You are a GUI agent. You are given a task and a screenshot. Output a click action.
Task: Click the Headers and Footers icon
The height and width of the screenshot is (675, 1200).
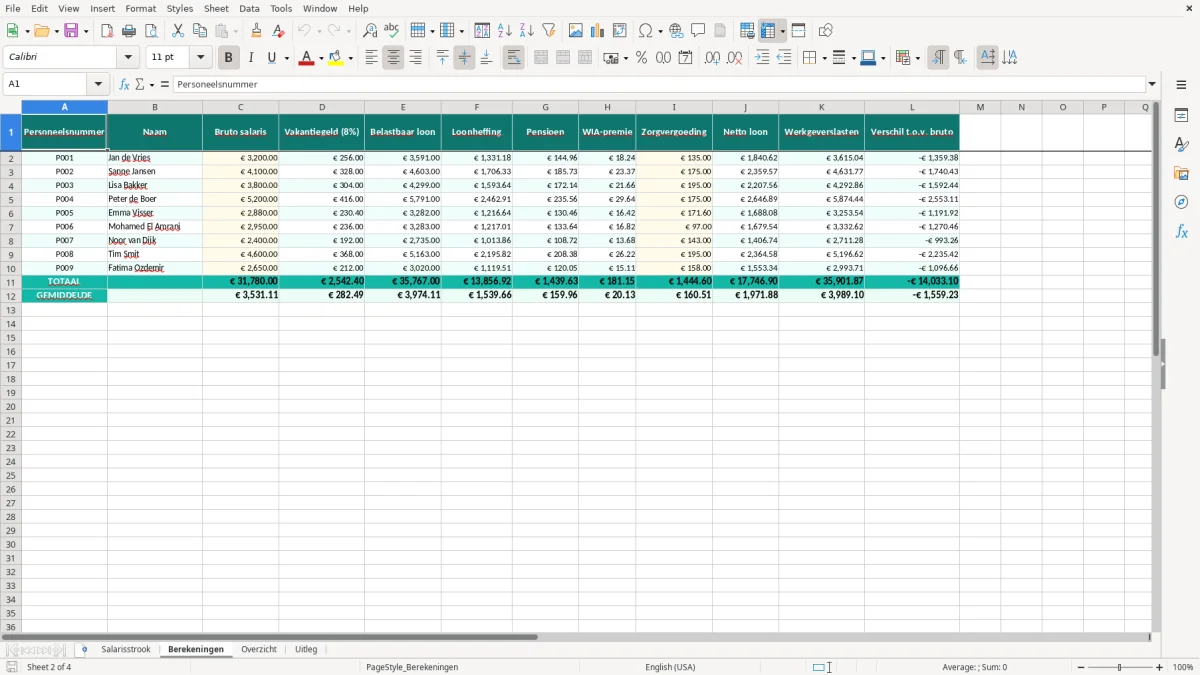click(x=720, y=31)
